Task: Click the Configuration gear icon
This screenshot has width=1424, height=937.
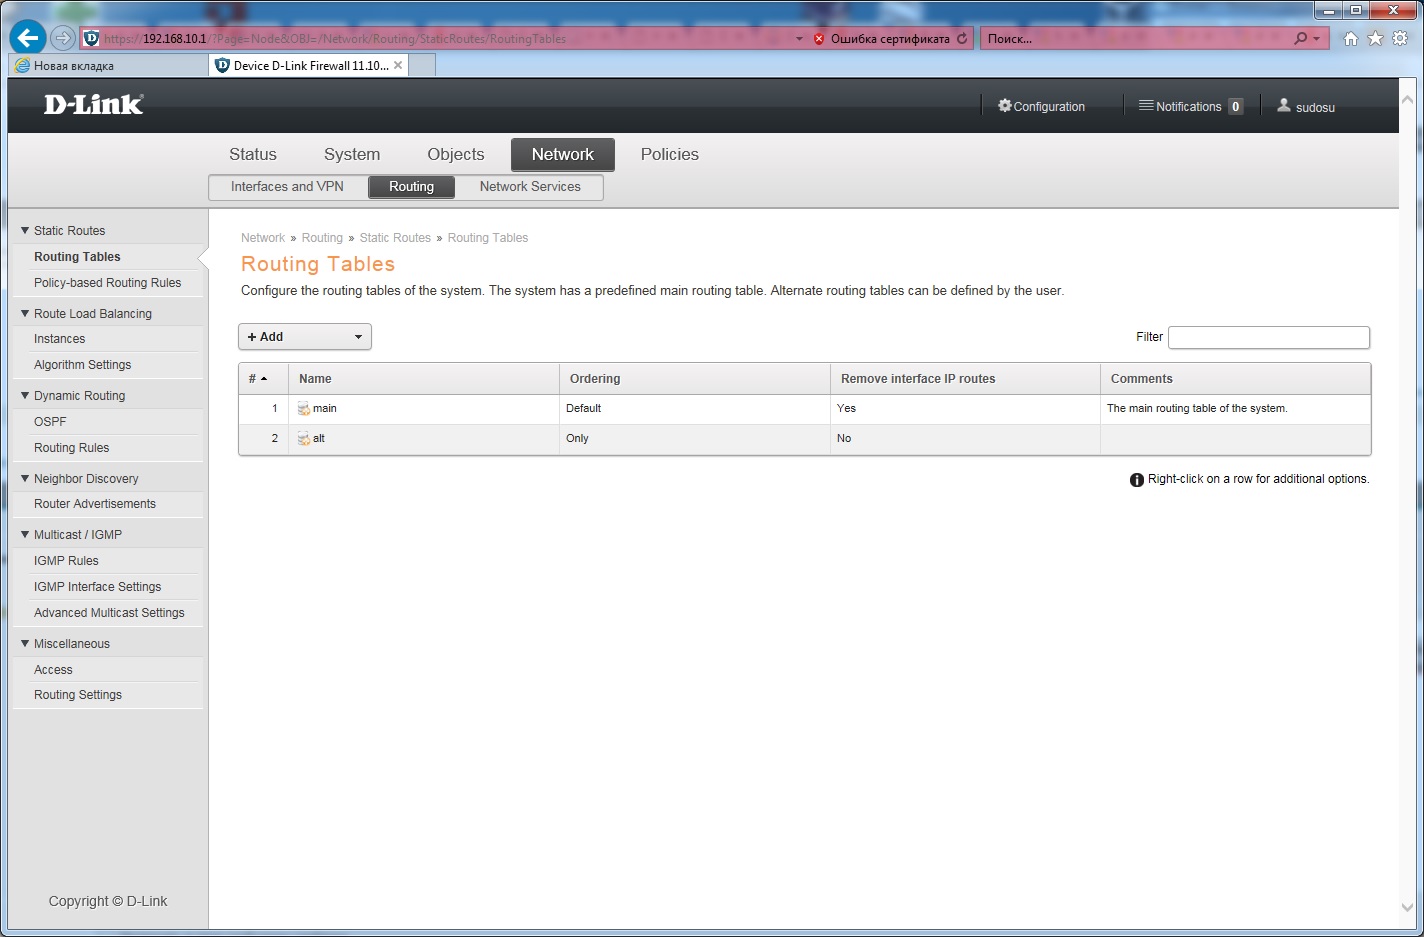Action: point(1005,105)
